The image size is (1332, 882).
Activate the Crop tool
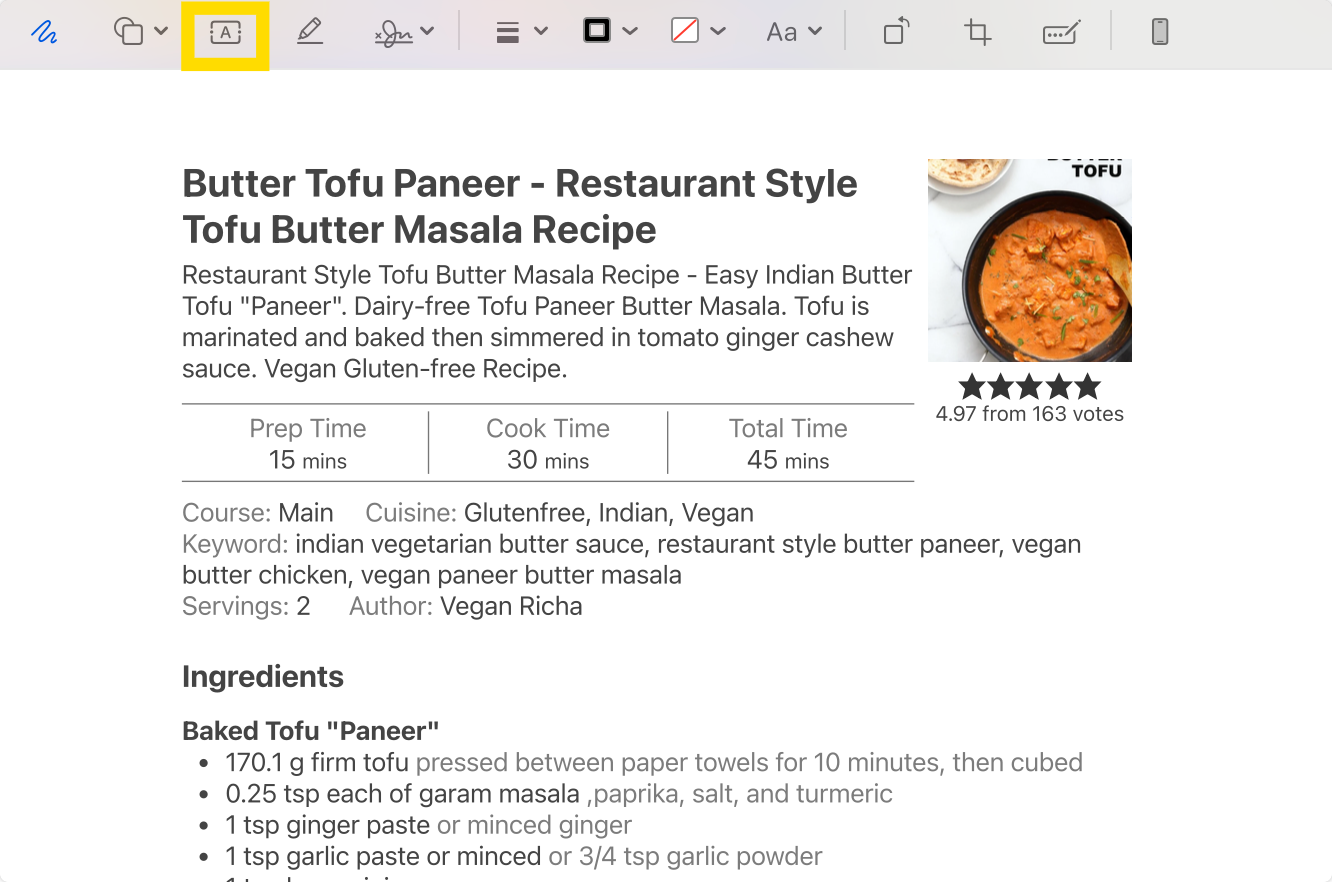click(978, 32)
